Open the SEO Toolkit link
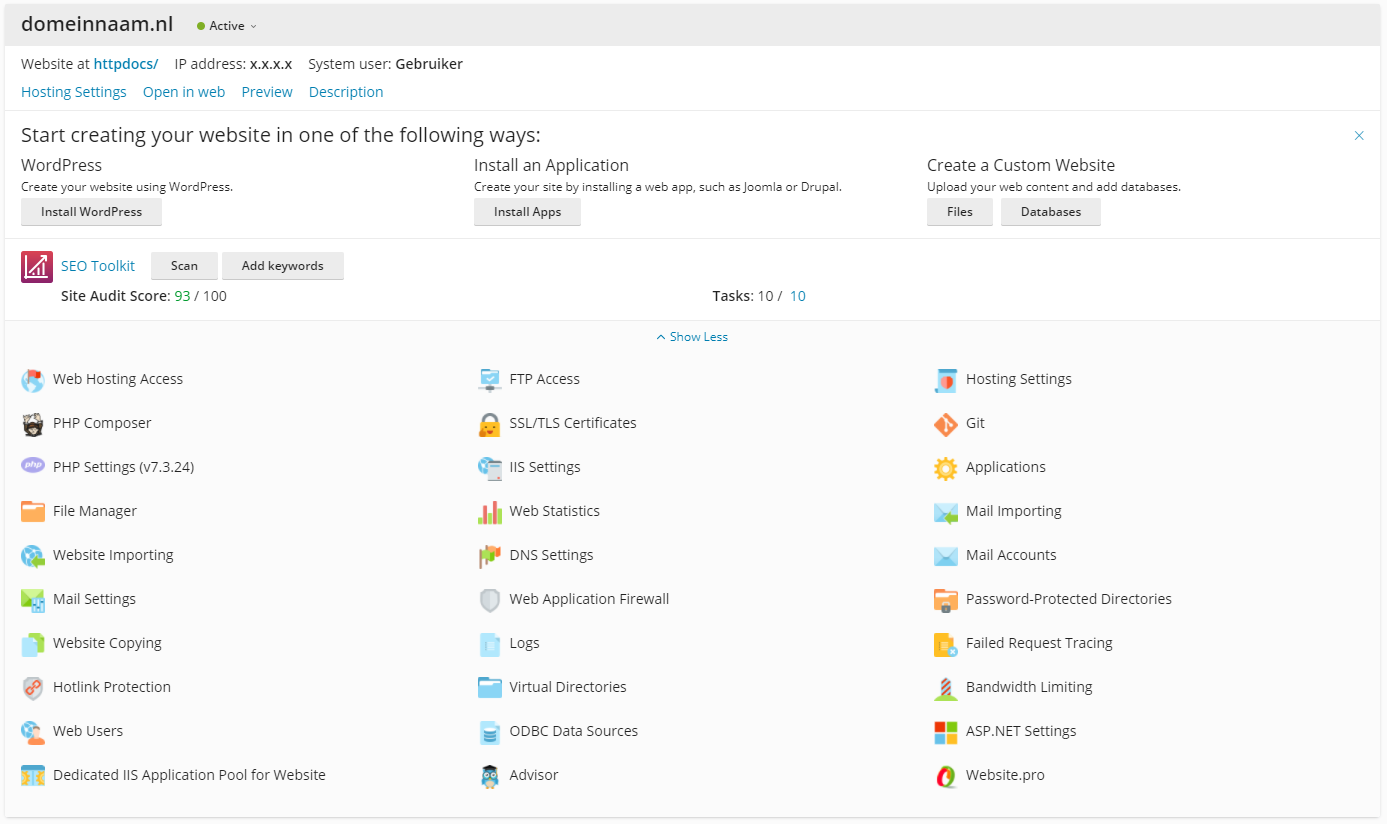Screen dimensions: 1387x824 coord(98,266)
